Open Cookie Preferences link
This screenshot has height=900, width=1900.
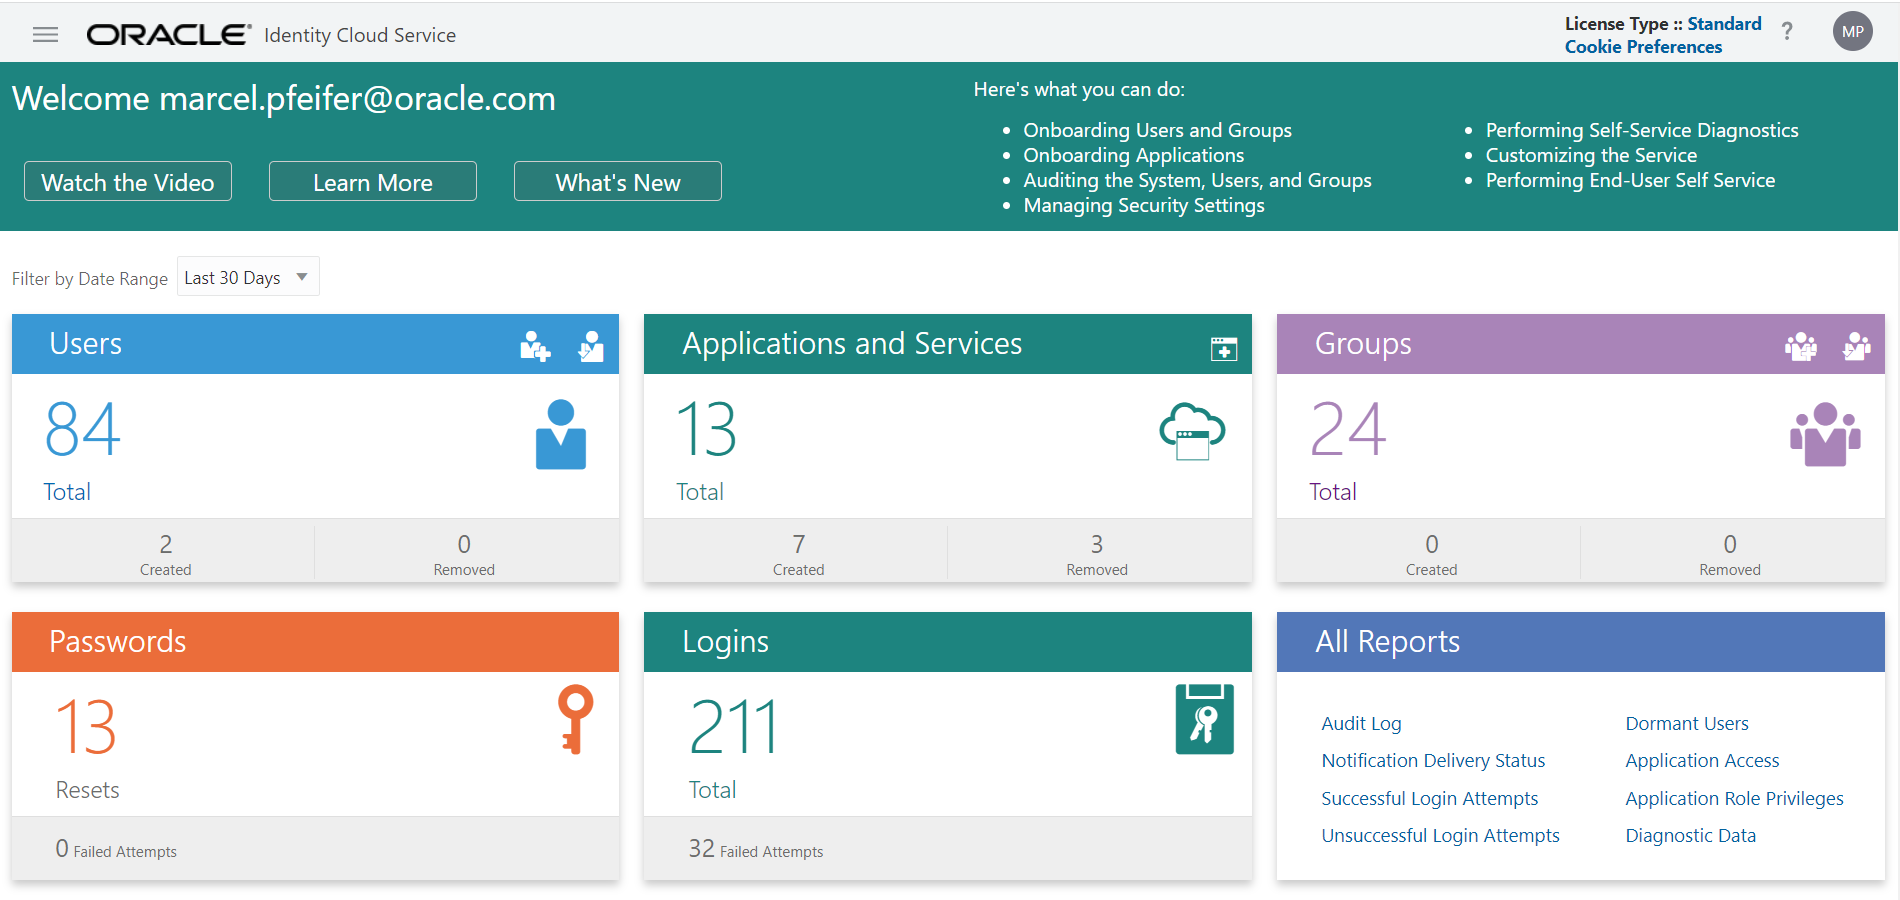click(1643, 47)
